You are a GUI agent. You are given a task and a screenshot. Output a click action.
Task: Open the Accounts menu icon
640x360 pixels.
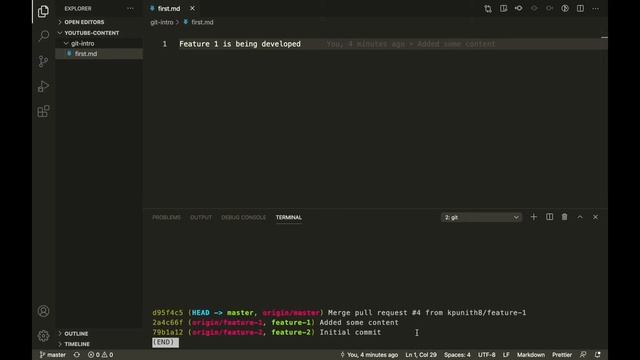pos(43,311)
